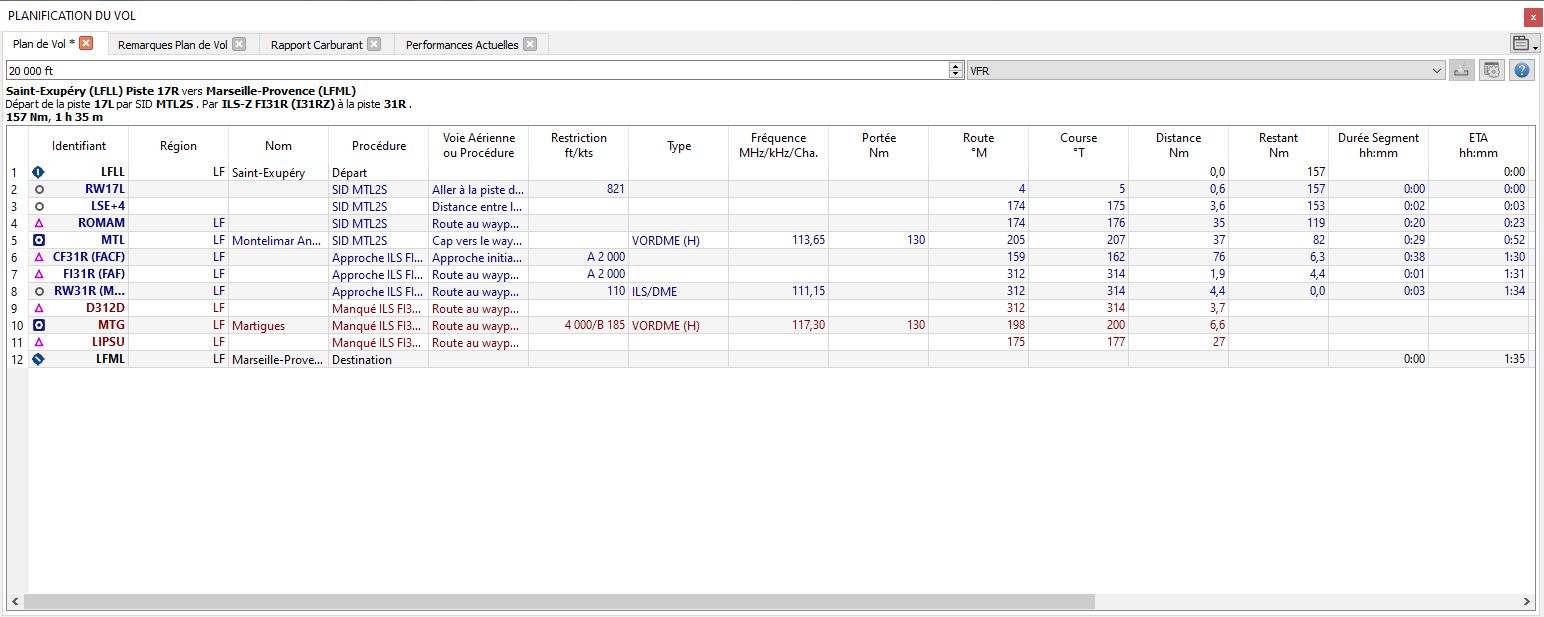Close the Remarques Plan de Vol tab
This screenshot has height=617, width=1544.
(x=239, y=44)
